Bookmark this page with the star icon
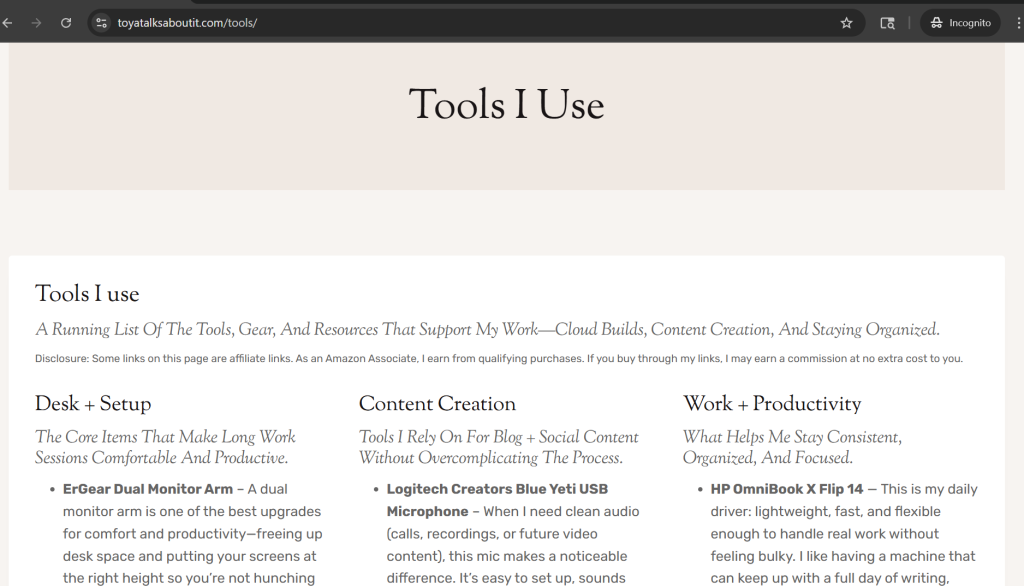The width and height of the screenshot is (1024, 586). click(846, 23)
